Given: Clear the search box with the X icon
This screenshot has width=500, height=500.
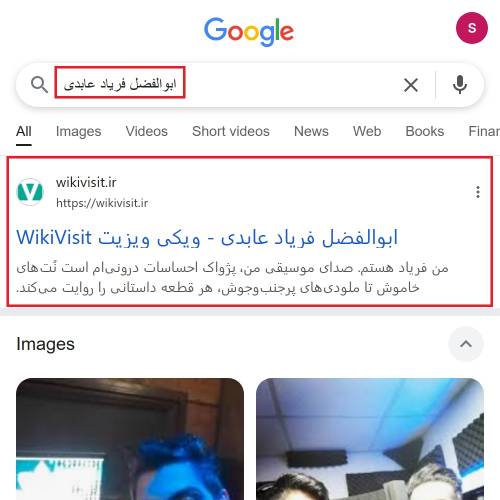Looking at the screenshot, I should pos(411,85).
